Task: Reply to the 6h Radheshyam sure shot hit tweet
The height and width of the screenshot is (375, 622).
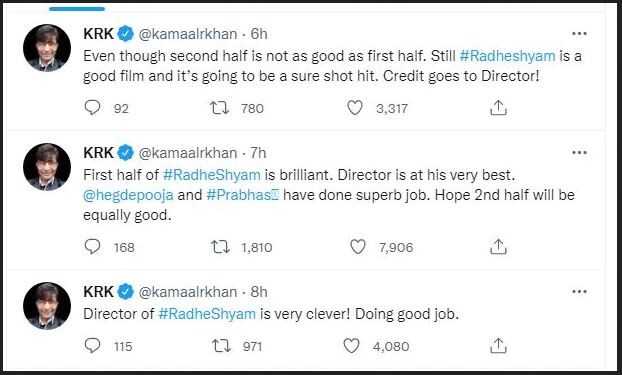Action: tap(93, 108)
